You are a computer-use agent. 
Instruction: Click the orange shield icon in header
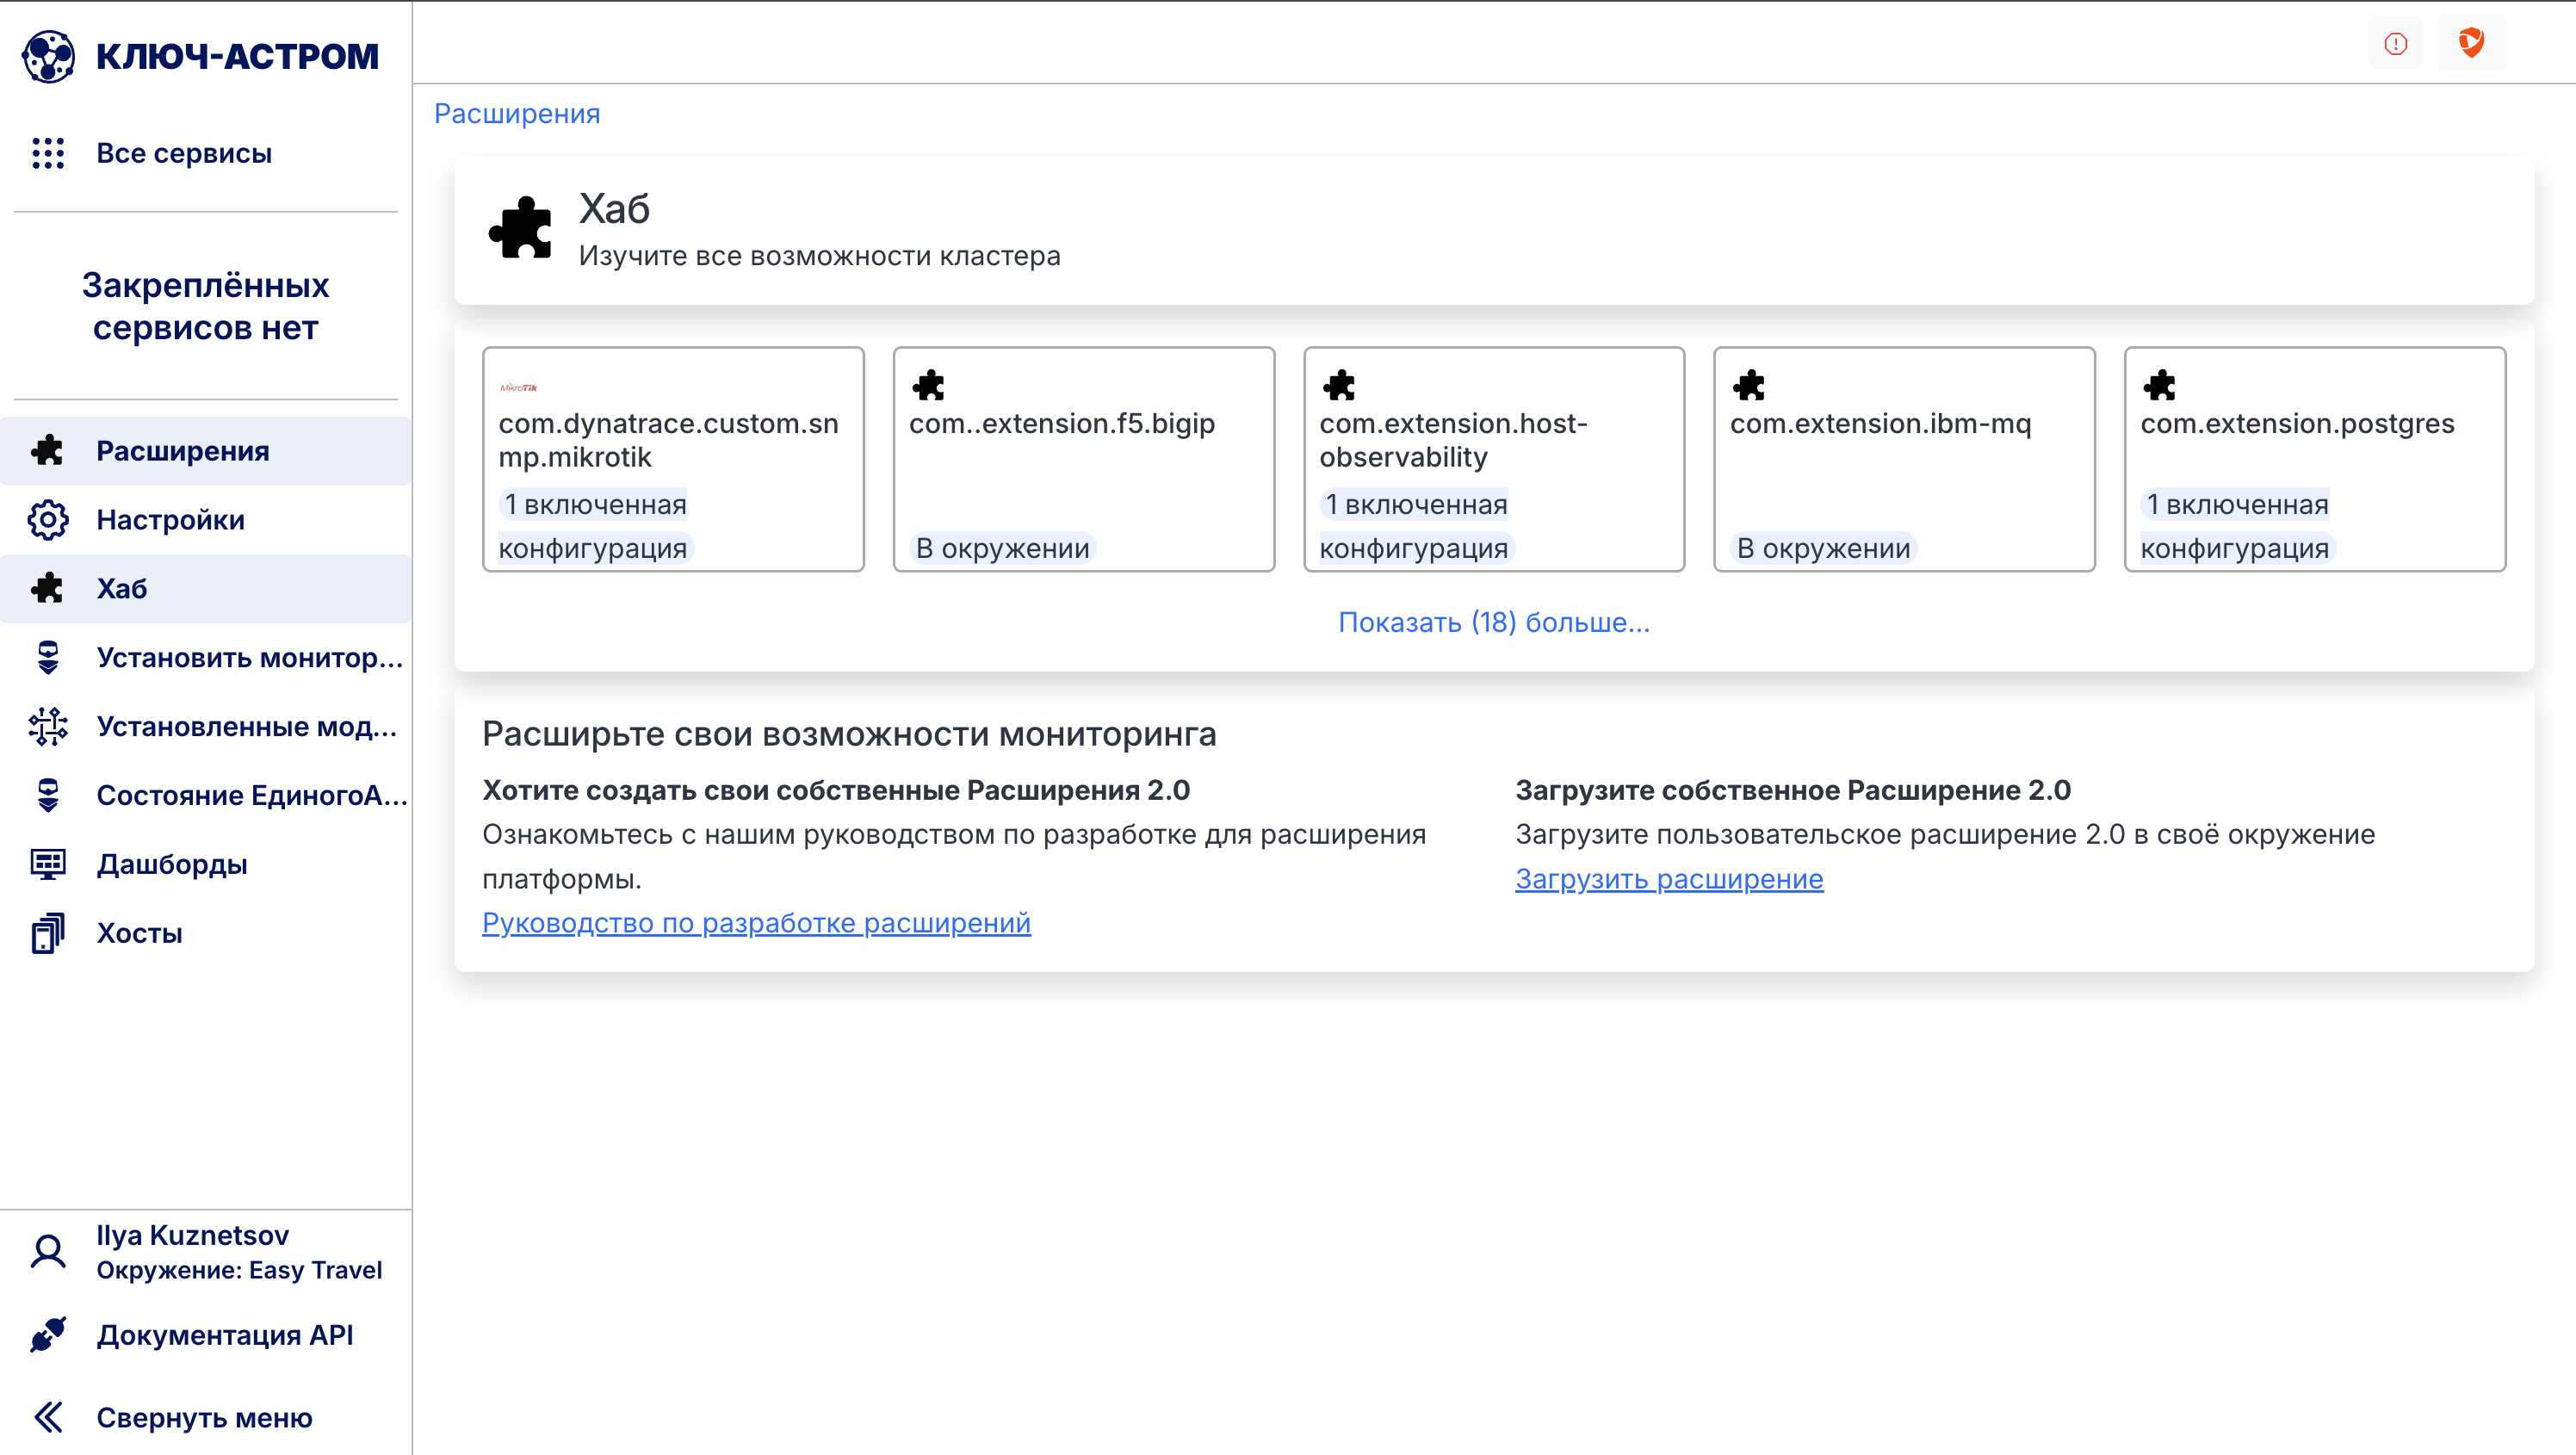click(2471, 43)
